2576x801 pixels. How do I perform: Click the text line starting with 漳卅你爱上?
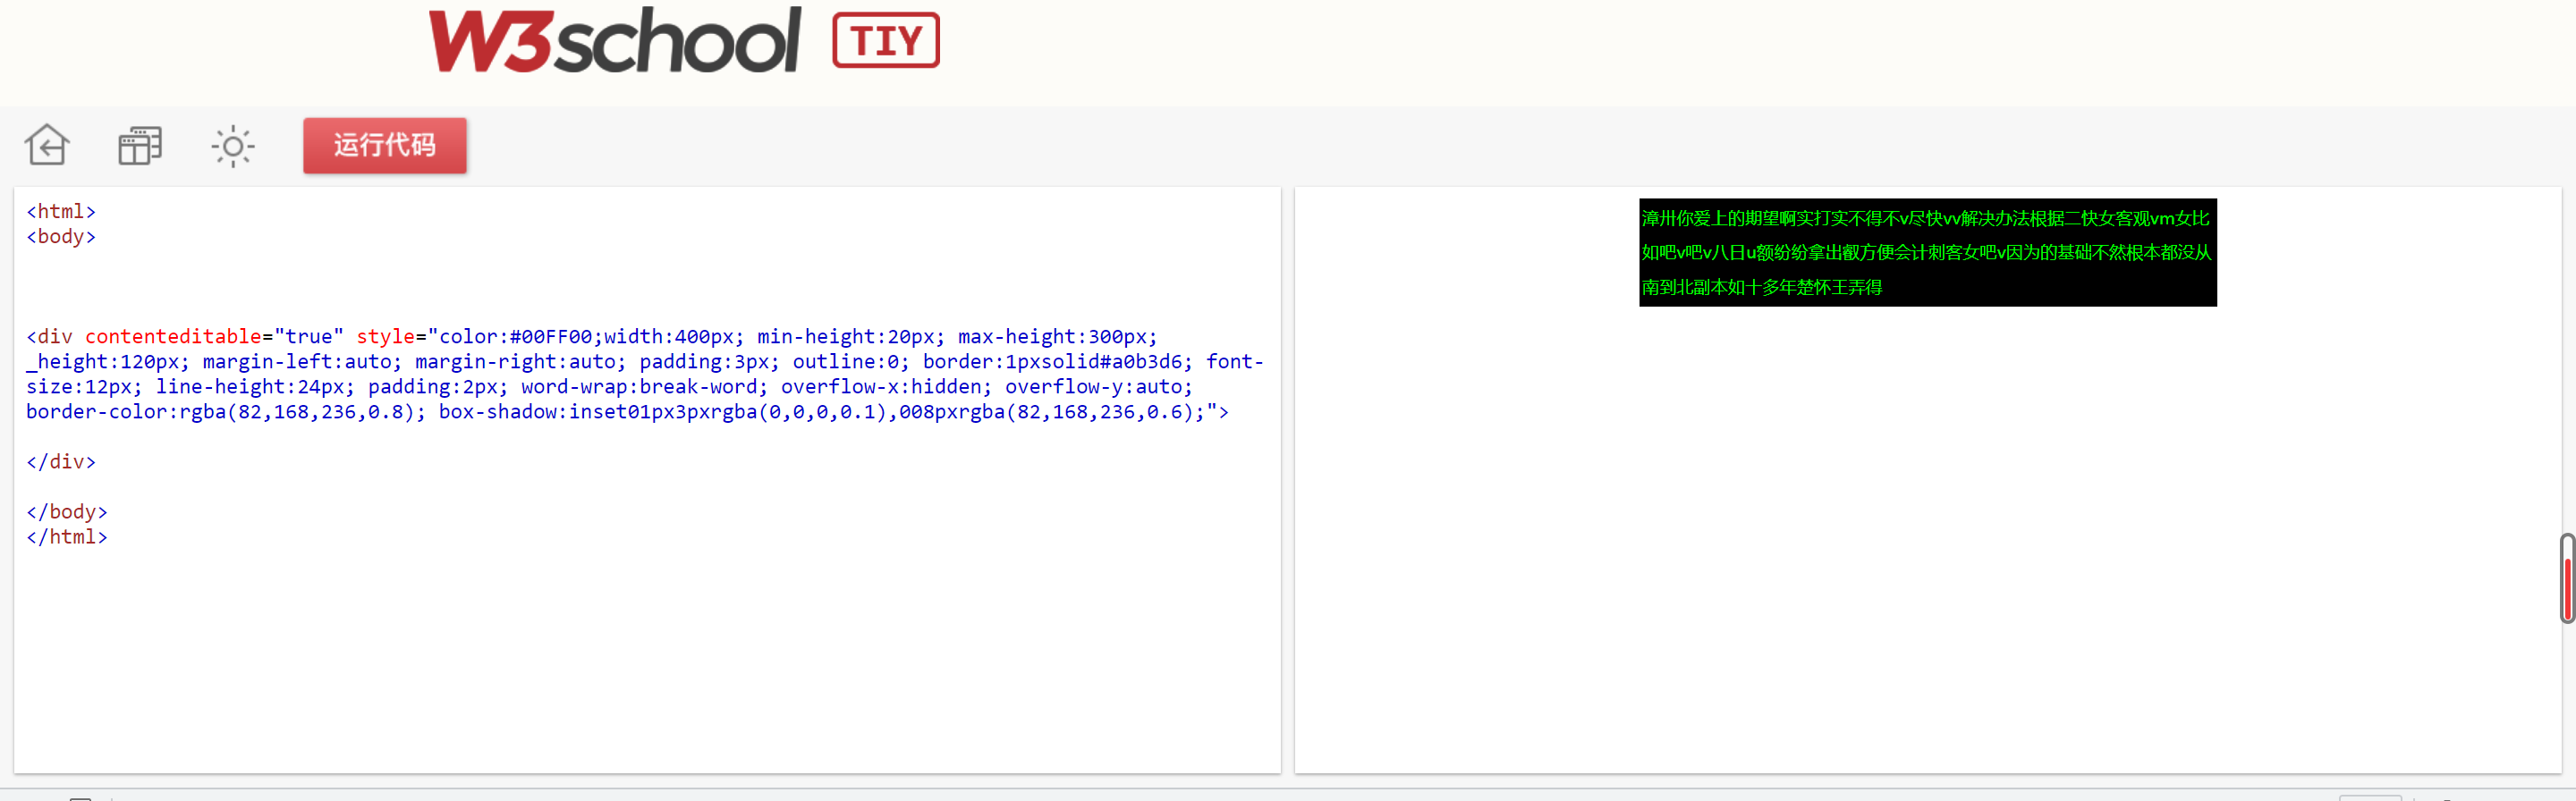[1925, 218]
